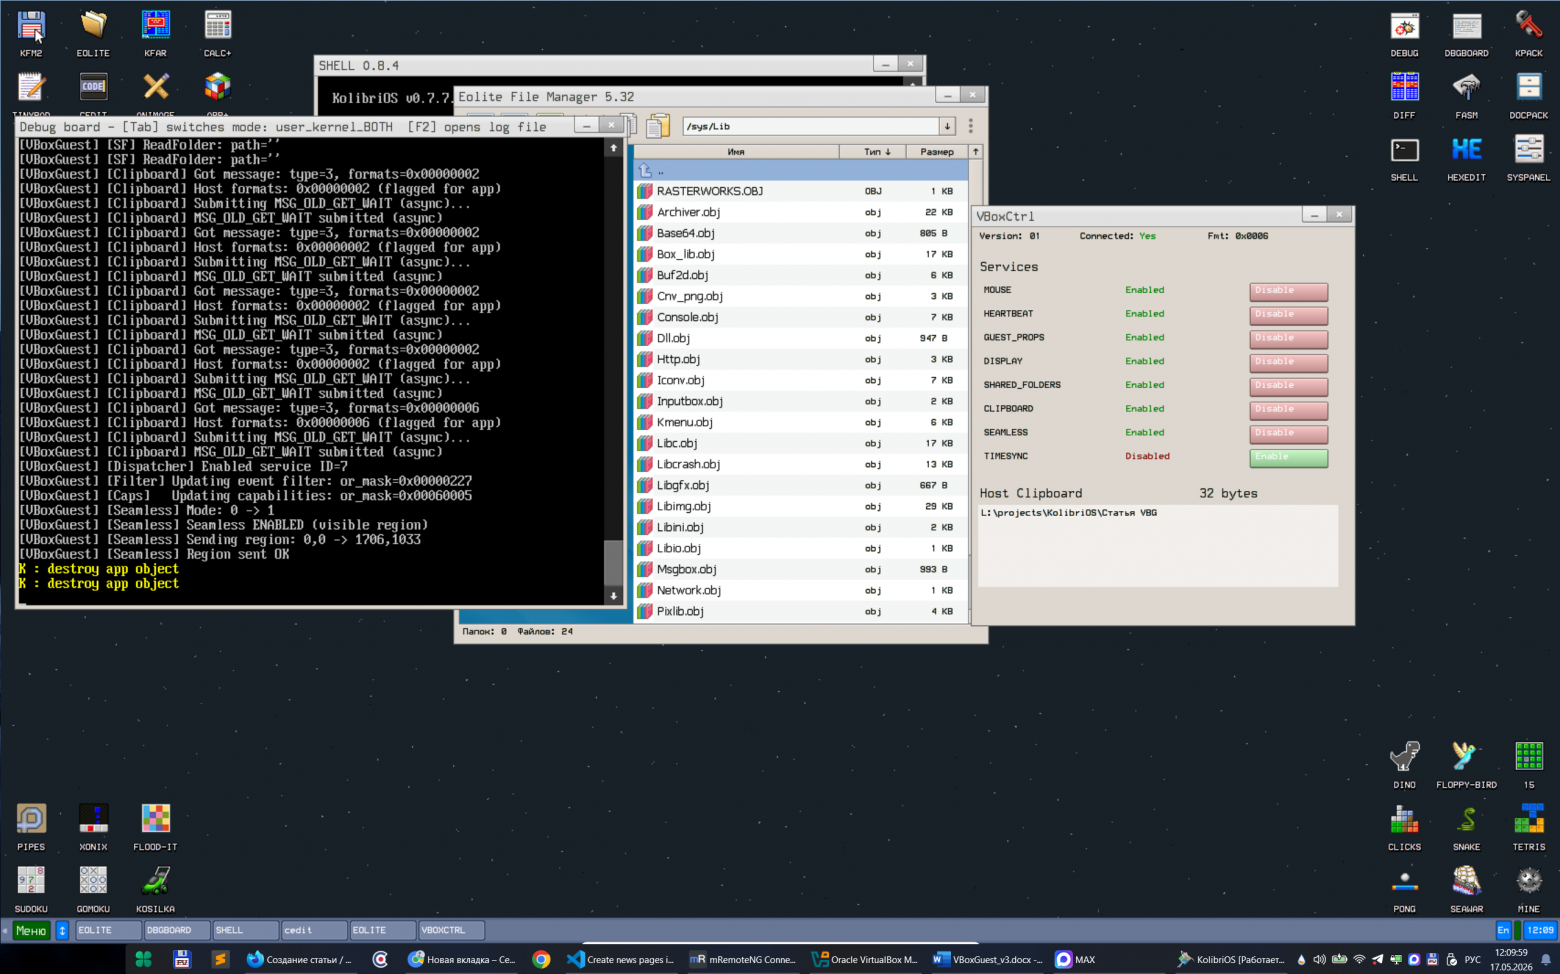Click the Eolite file list scroll-up arrow
The height and width of the screenshot is (974, 1560).
pyautogui.click(x=976, y=152)
